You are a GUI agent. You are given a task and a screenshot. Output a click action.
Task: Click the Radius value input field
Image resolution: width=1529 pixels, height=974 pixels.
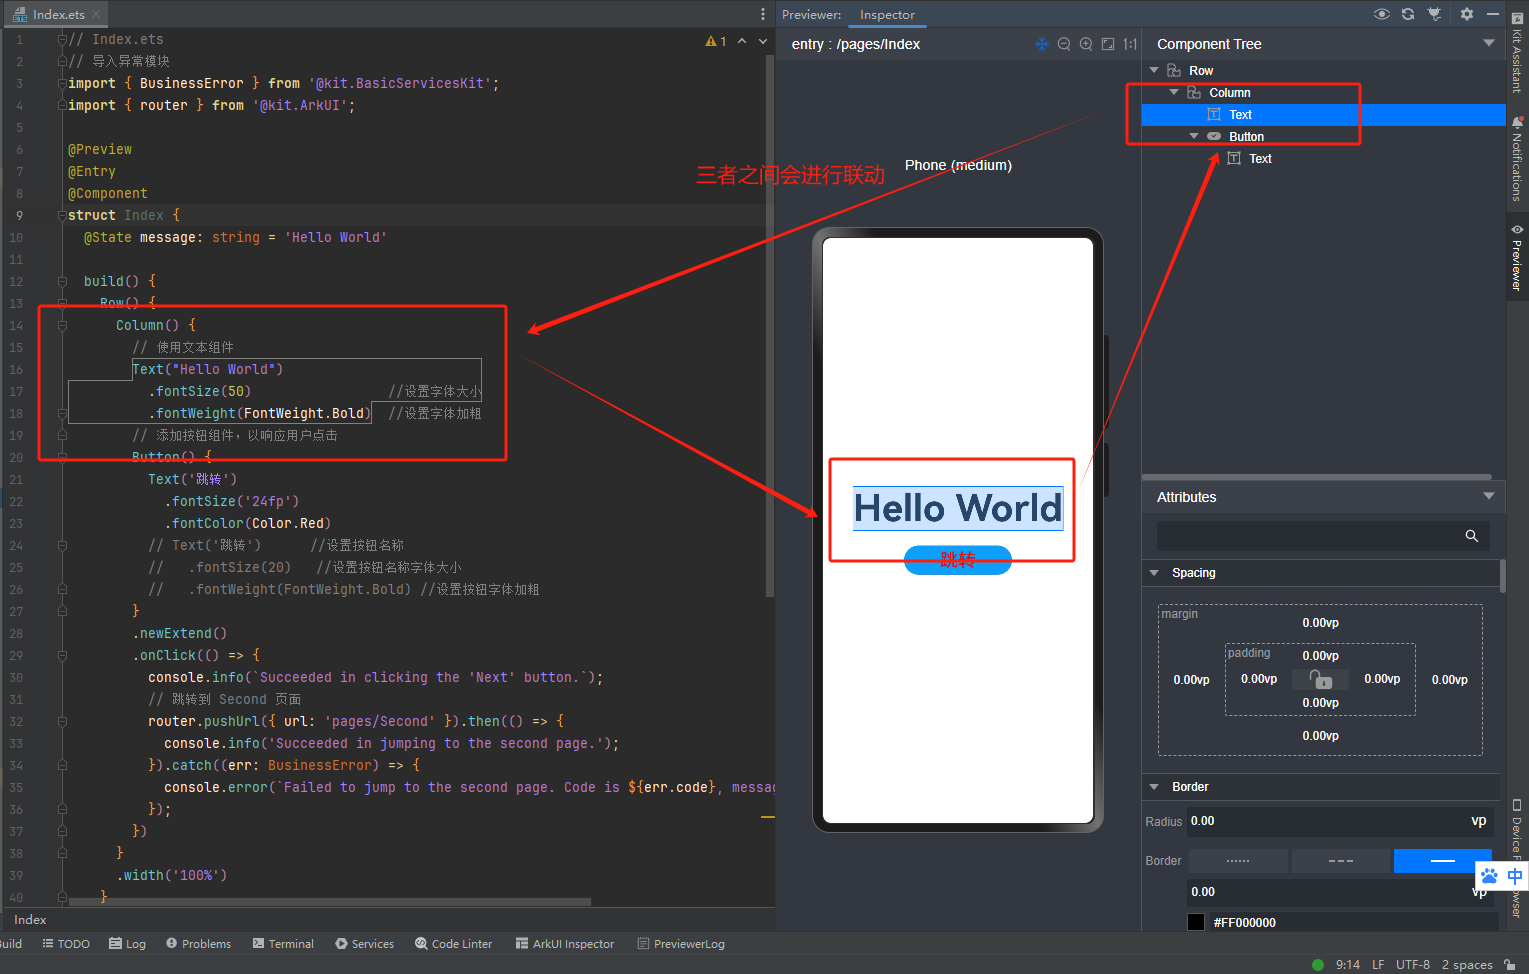coord(1340,821)
